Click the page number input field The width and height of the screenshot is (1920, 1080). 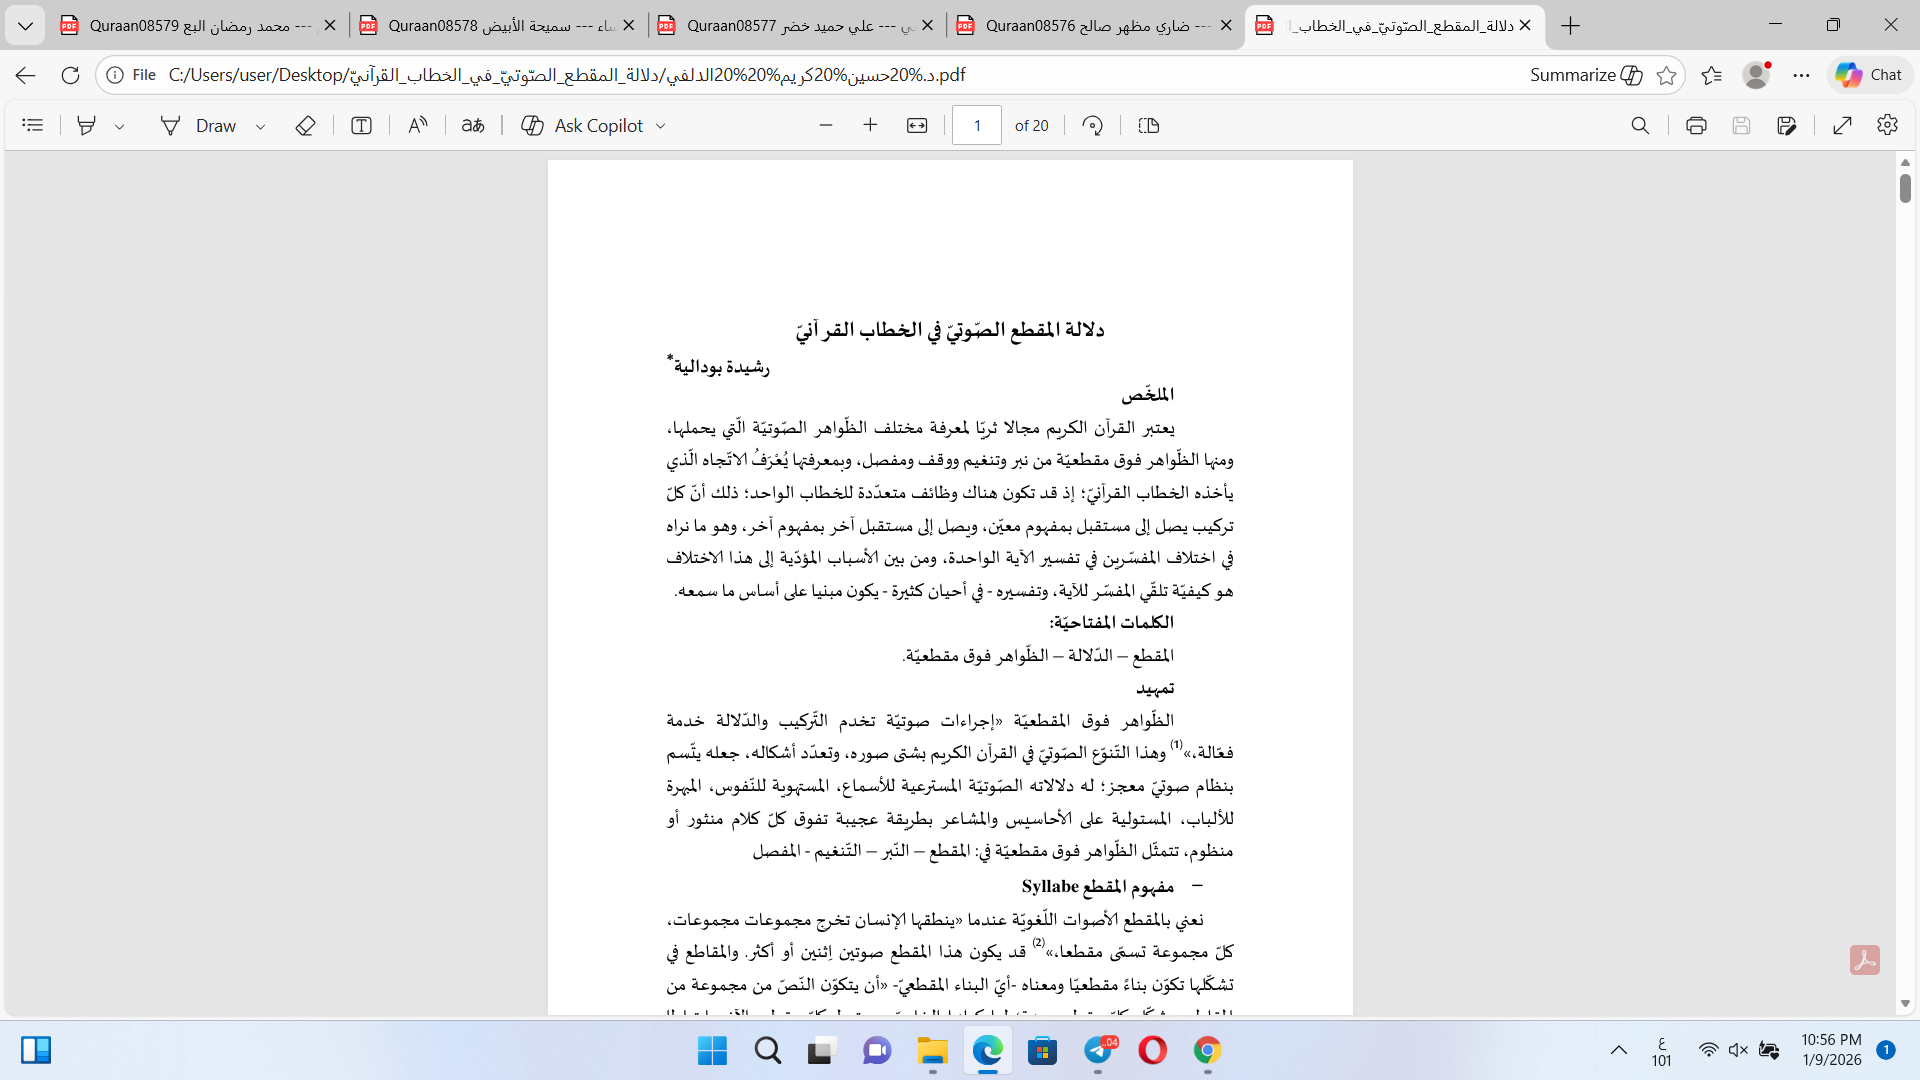click(x=977, y=125)
